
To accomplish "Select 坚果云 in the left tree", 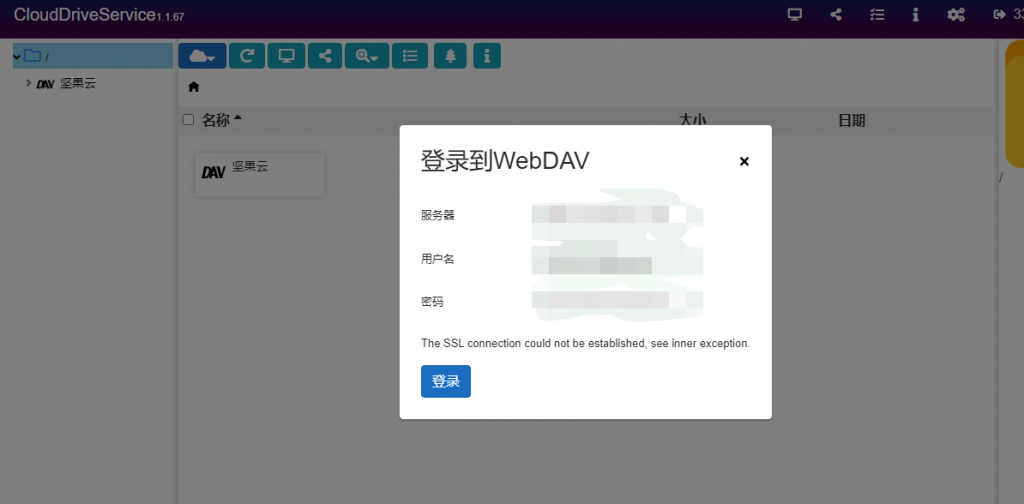I will (78, 84).
